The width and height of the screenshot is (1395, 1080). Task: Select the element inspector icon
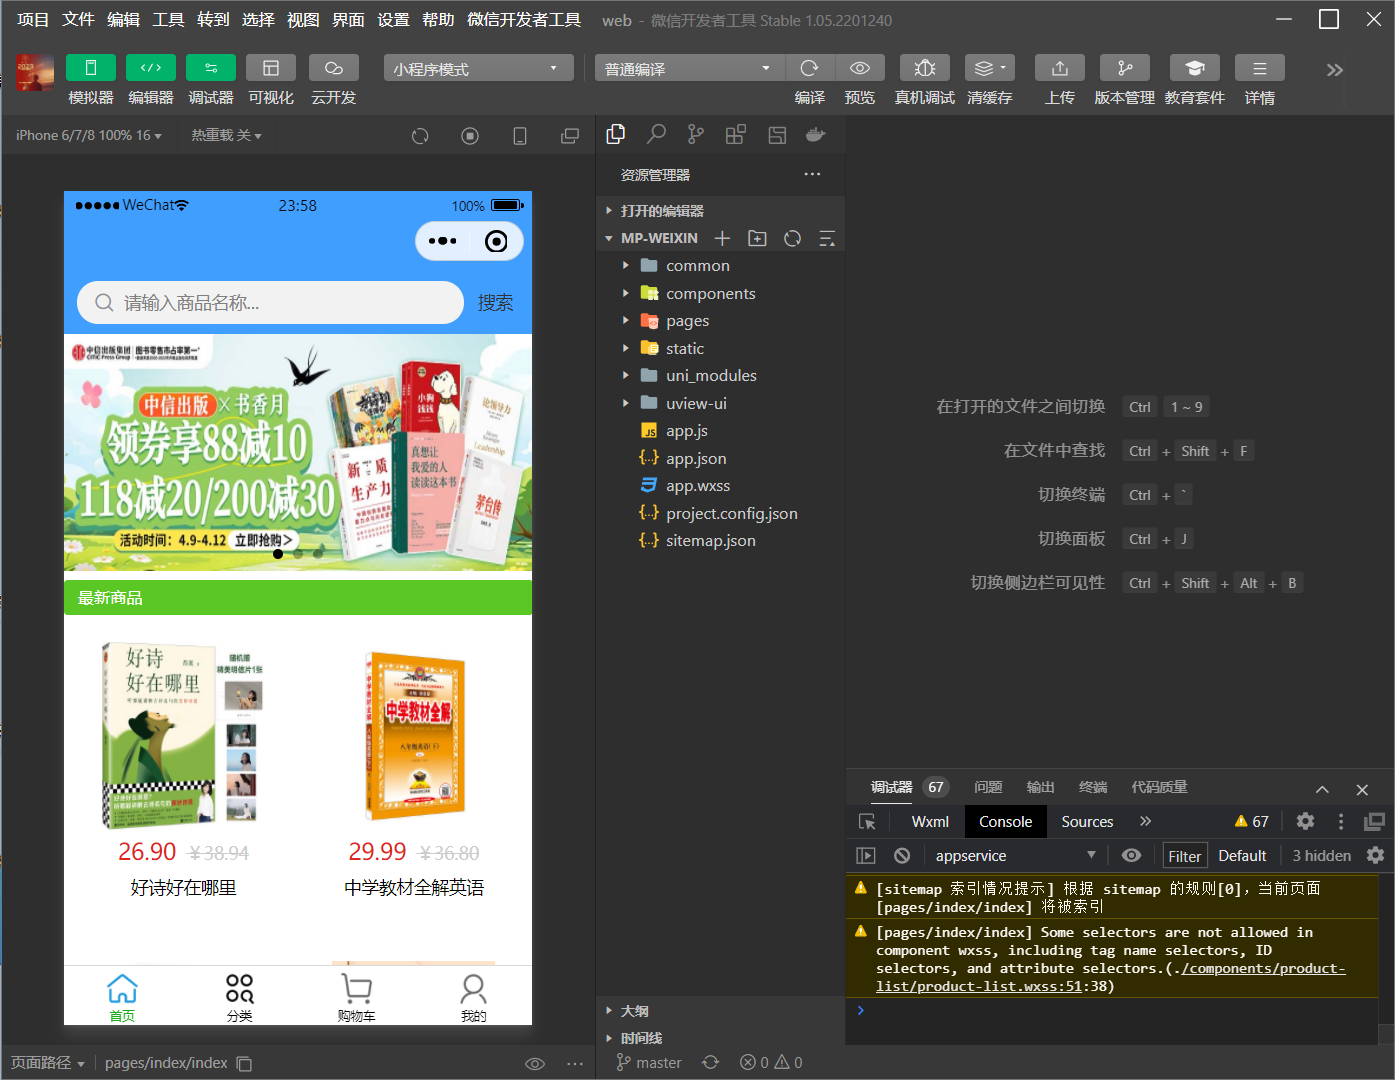click(867, 822)
